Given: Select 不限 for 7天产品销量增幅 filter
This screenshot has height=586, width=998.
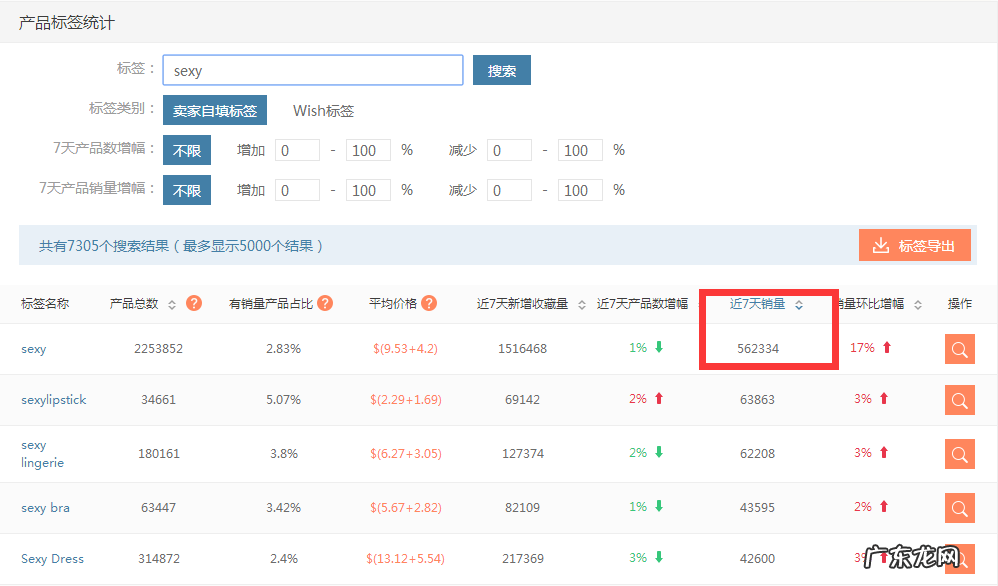Looking at the screenshot, I should pyautogui.click(x=187, y=189).
